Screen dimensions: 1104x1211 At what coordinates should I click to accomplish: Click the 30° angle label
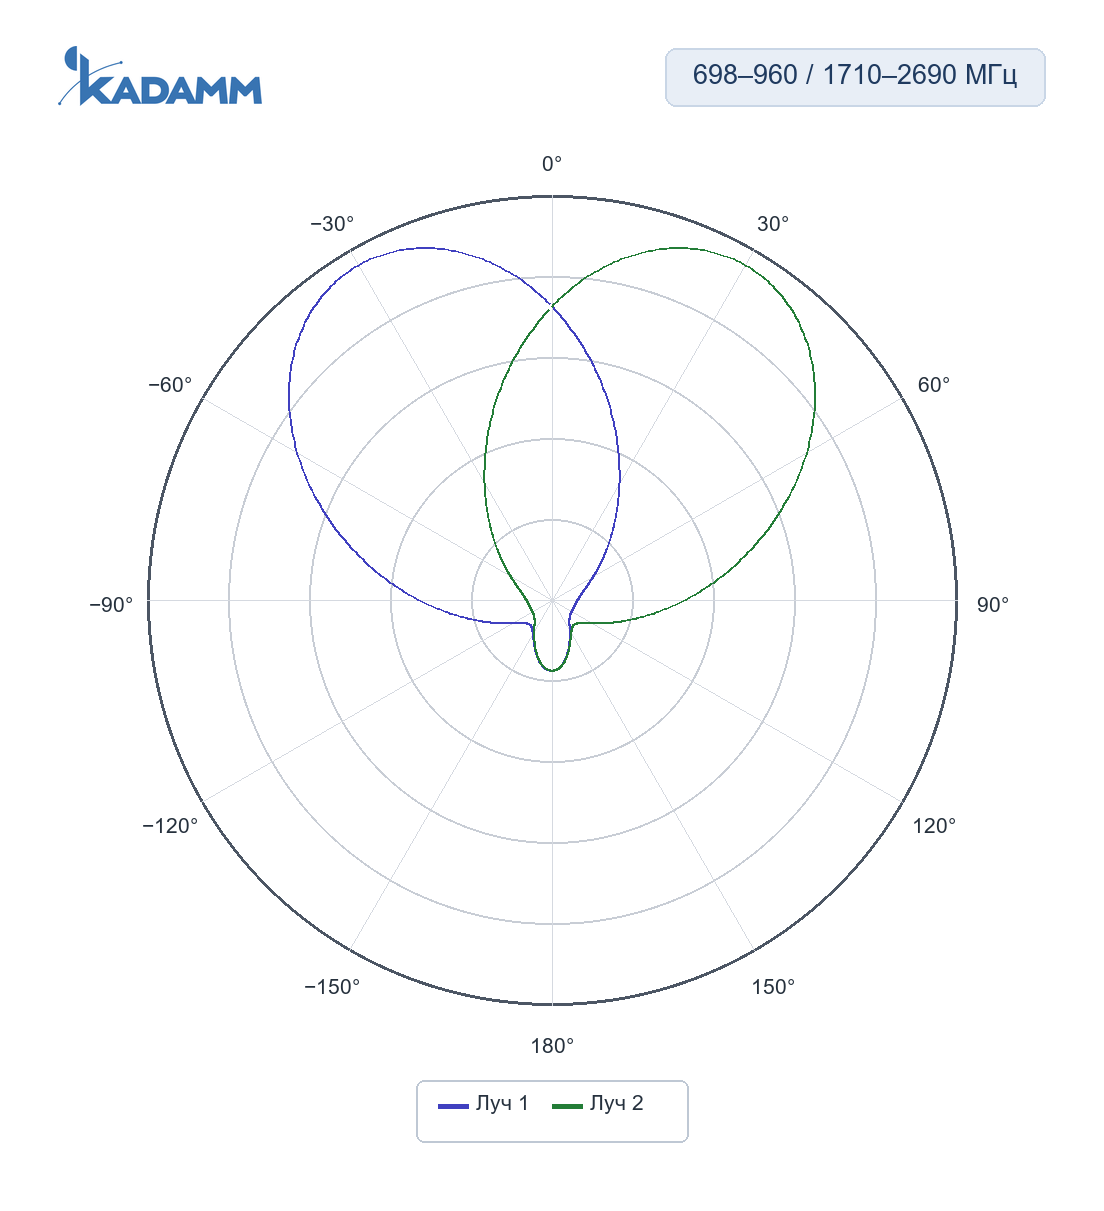tap(773, 224)
